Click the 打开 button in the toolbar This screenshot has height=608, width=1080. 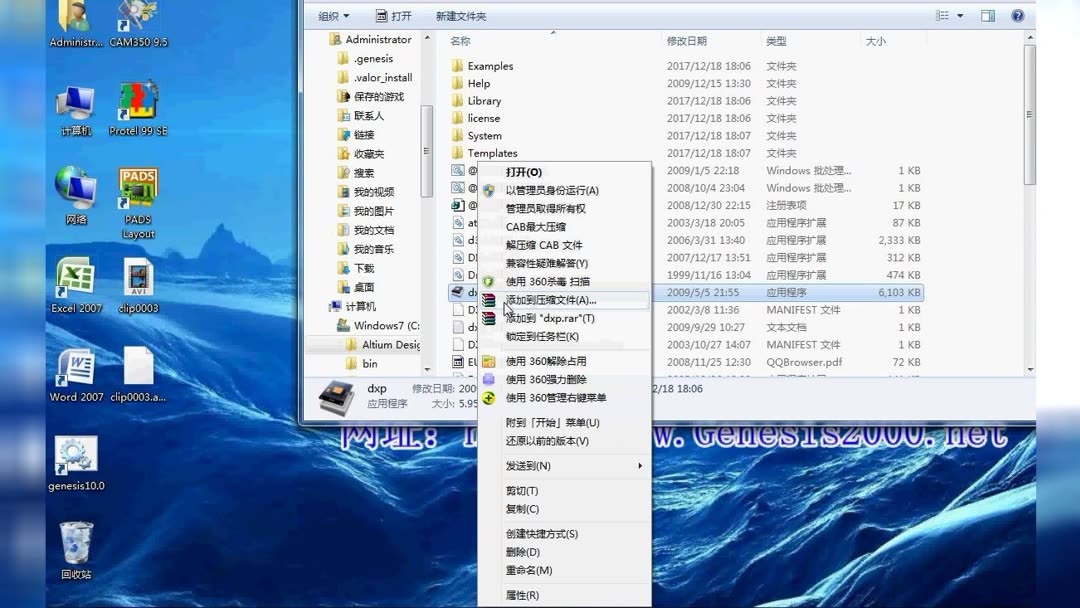point(396,15)
